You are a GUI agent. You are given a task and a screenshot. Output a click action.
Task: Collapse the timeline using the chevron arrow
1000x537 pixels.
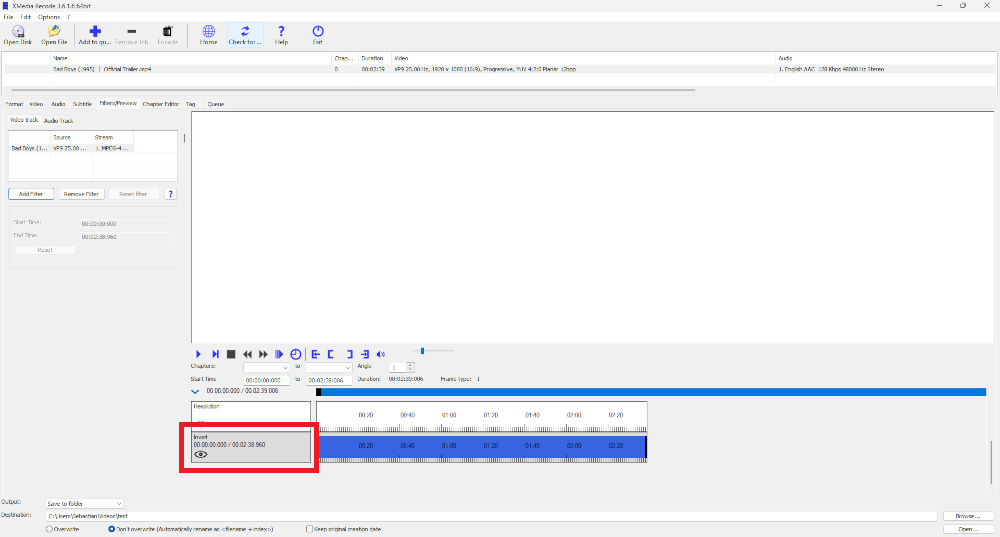[197, 392]
